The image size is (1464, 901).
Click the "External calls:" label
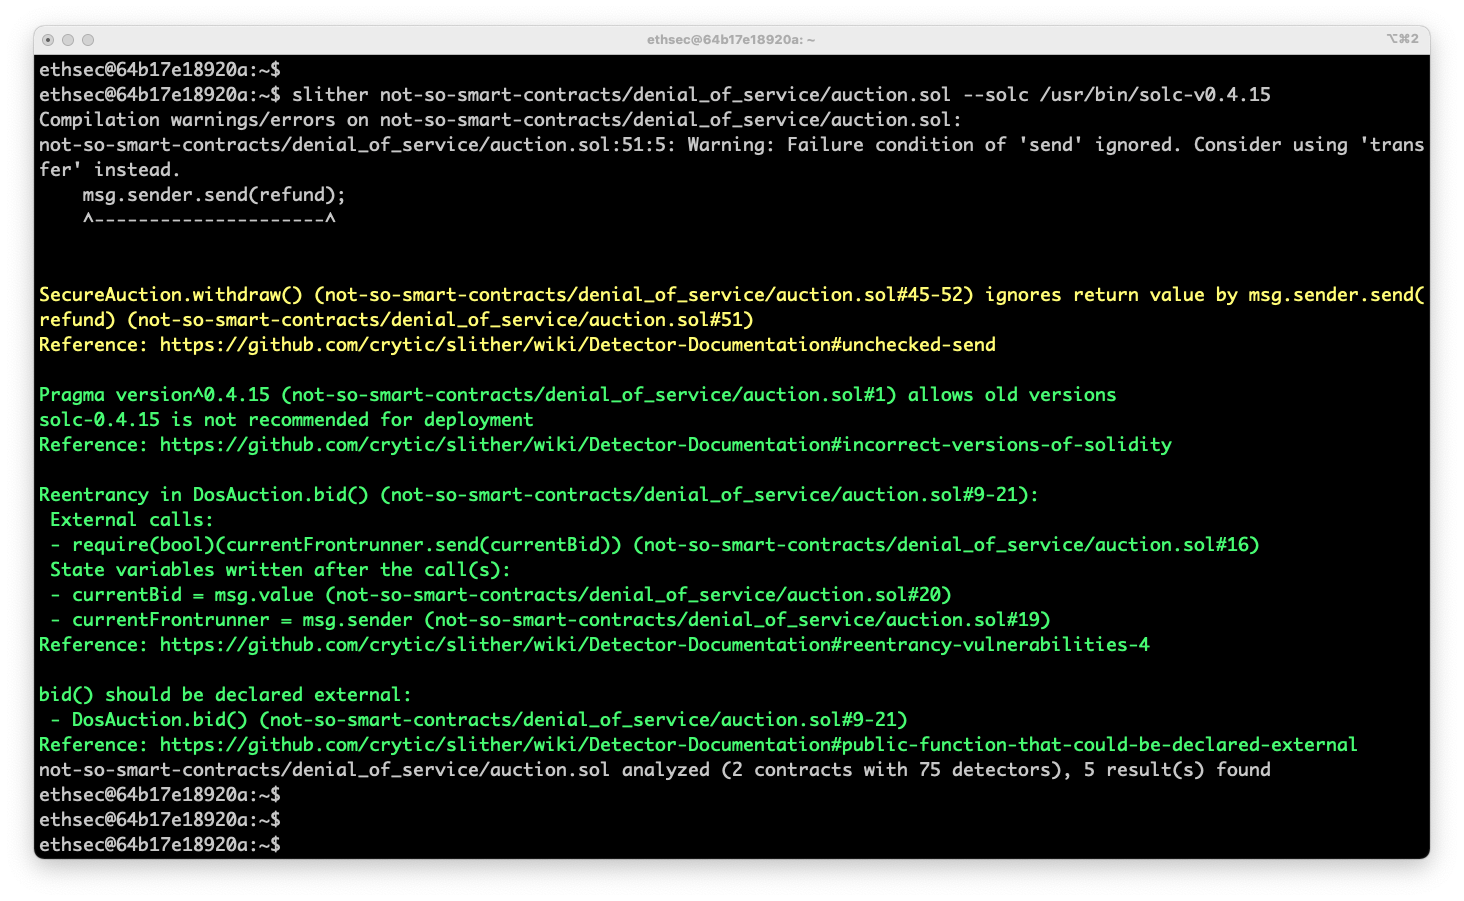click(132, 520)
